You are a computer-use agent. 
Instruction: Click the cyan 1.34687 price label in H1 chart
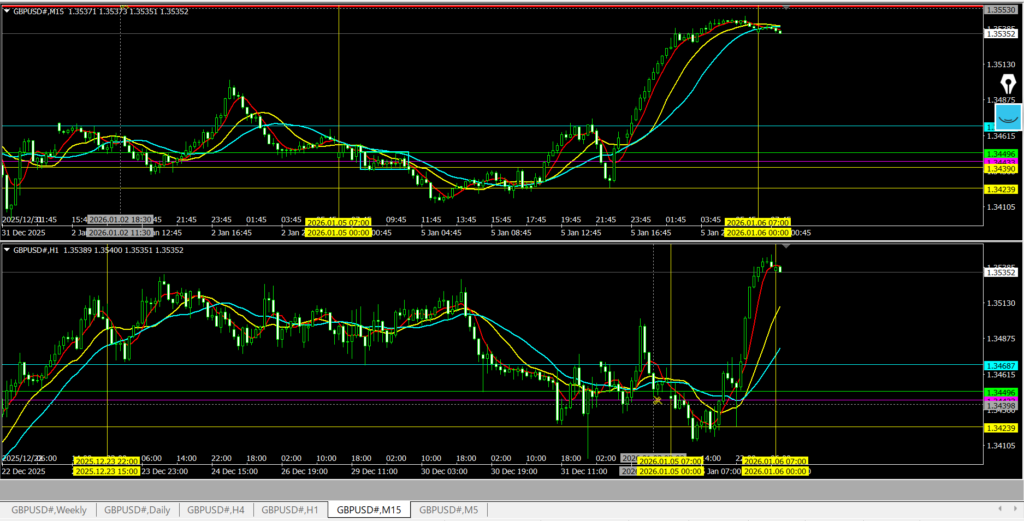click(x=1001, y=365)
